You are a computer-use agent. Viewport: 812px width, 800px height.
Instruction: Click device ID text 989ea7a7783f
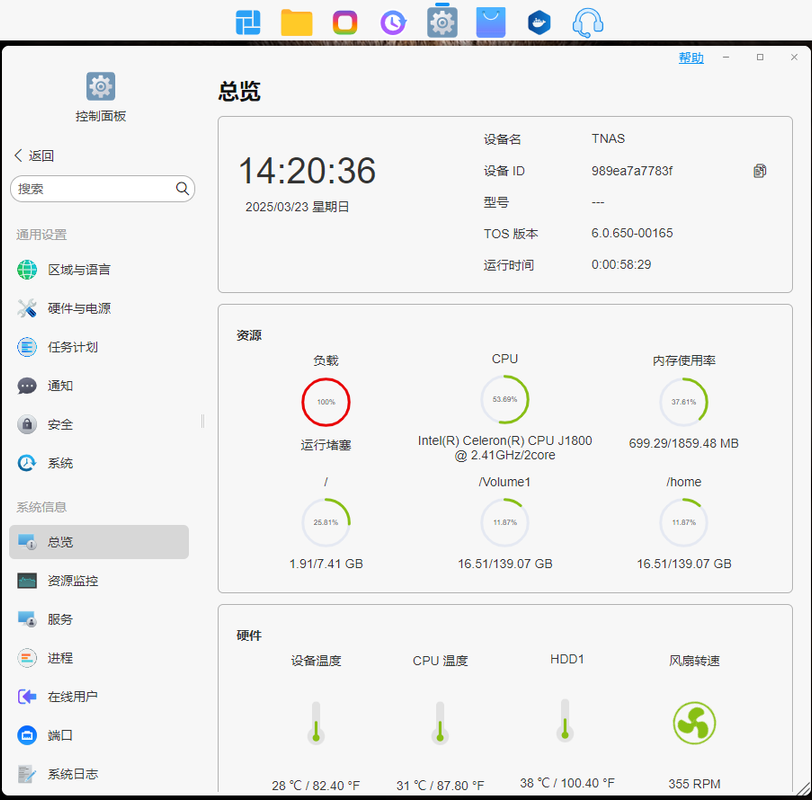click(x=632, y=171)
